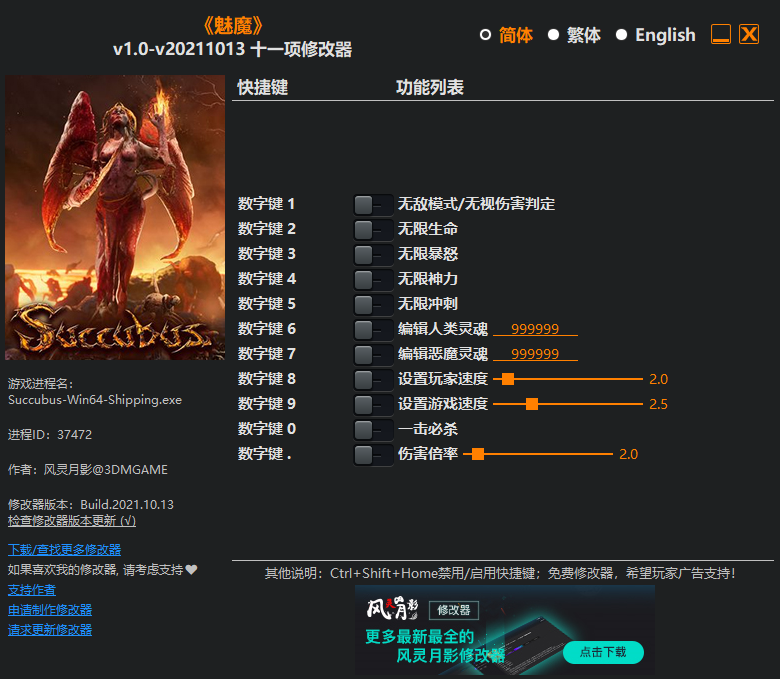780x679 pixels.
Task: Click 风灵月影 logo in banner
Action: click(392, 609)
